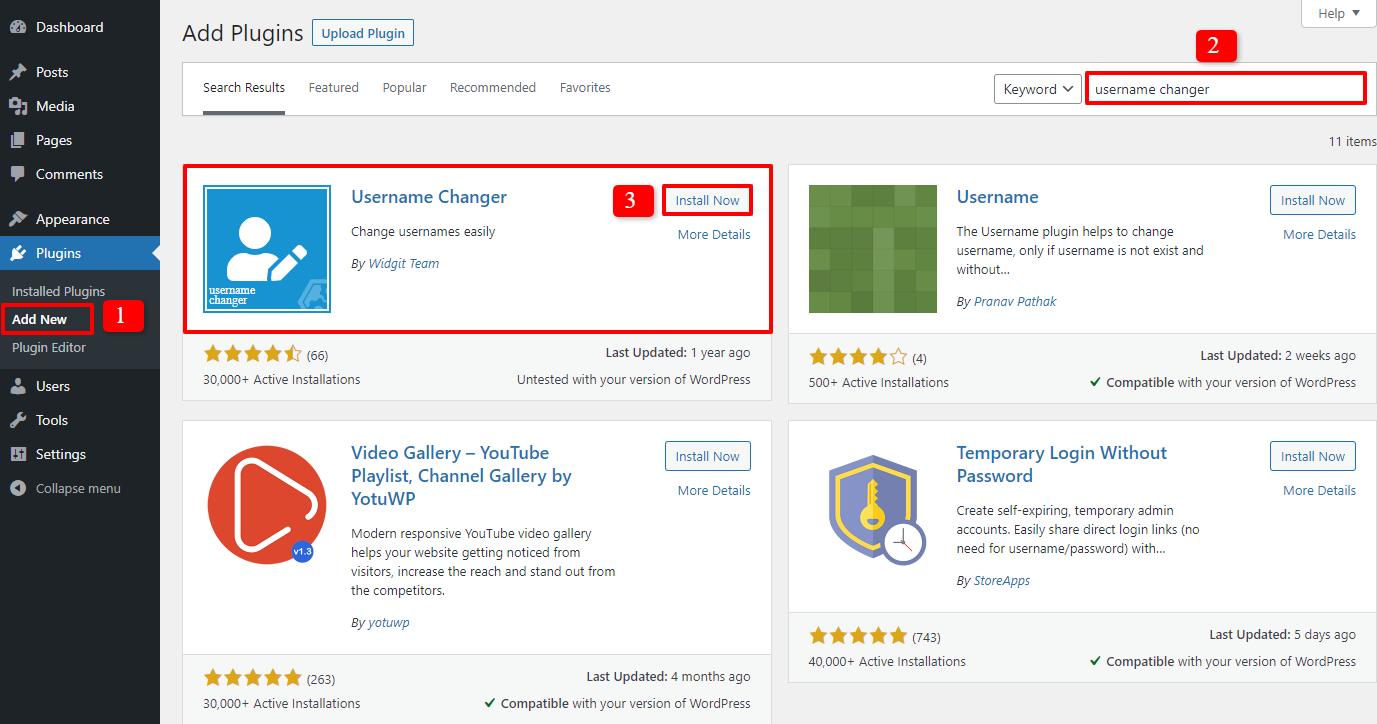Open Plugin Editor submenu item
The image size is (1377, 724).
[x=49, y=347]
